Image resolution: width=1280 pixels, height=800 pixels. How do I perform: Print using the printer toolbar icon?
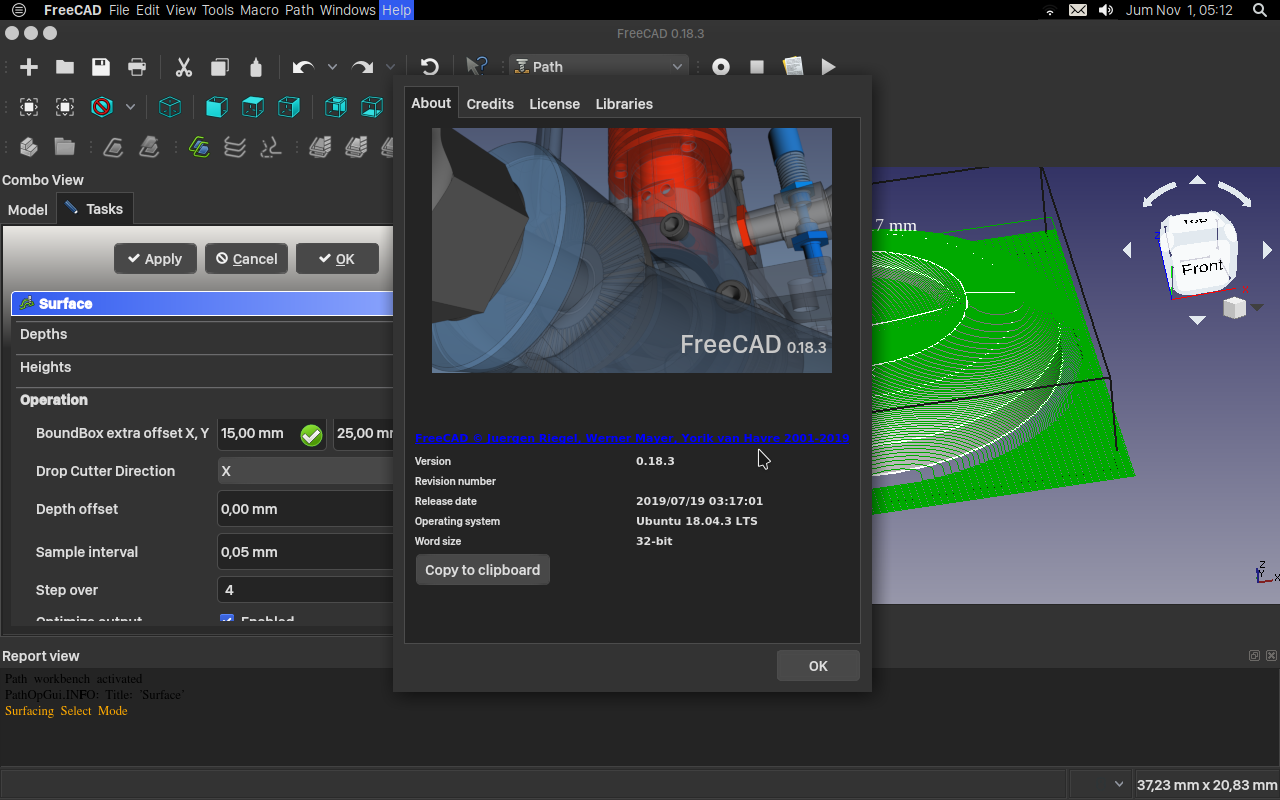(x=137, y=67)
